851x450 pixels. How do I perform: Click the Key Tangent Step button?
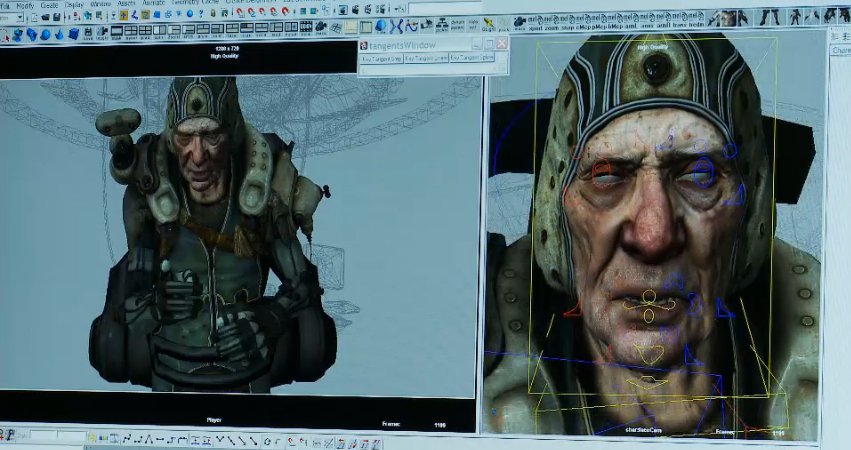tap(381, 58)
